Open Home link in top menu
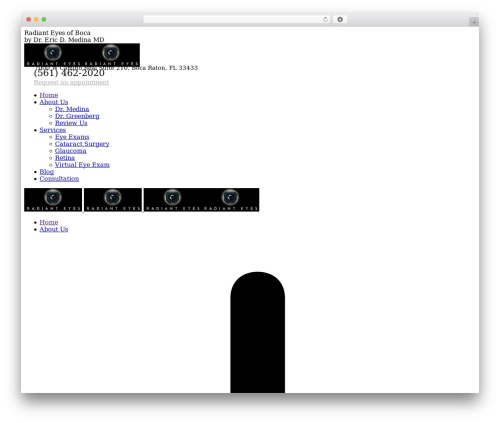 [49, 95]
